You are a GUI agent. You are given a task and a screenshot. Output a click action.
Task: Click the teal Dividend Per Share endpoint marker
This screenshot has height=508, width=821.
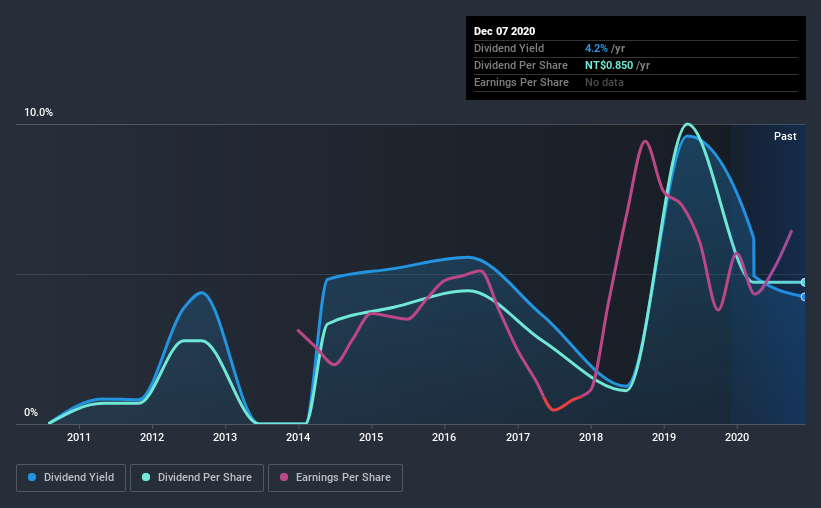tap(804, 282)
